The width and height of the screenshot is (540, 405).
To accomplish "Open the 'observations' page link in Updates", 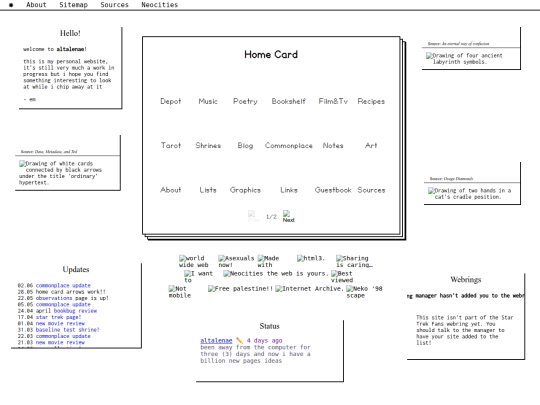I will 54,298.
